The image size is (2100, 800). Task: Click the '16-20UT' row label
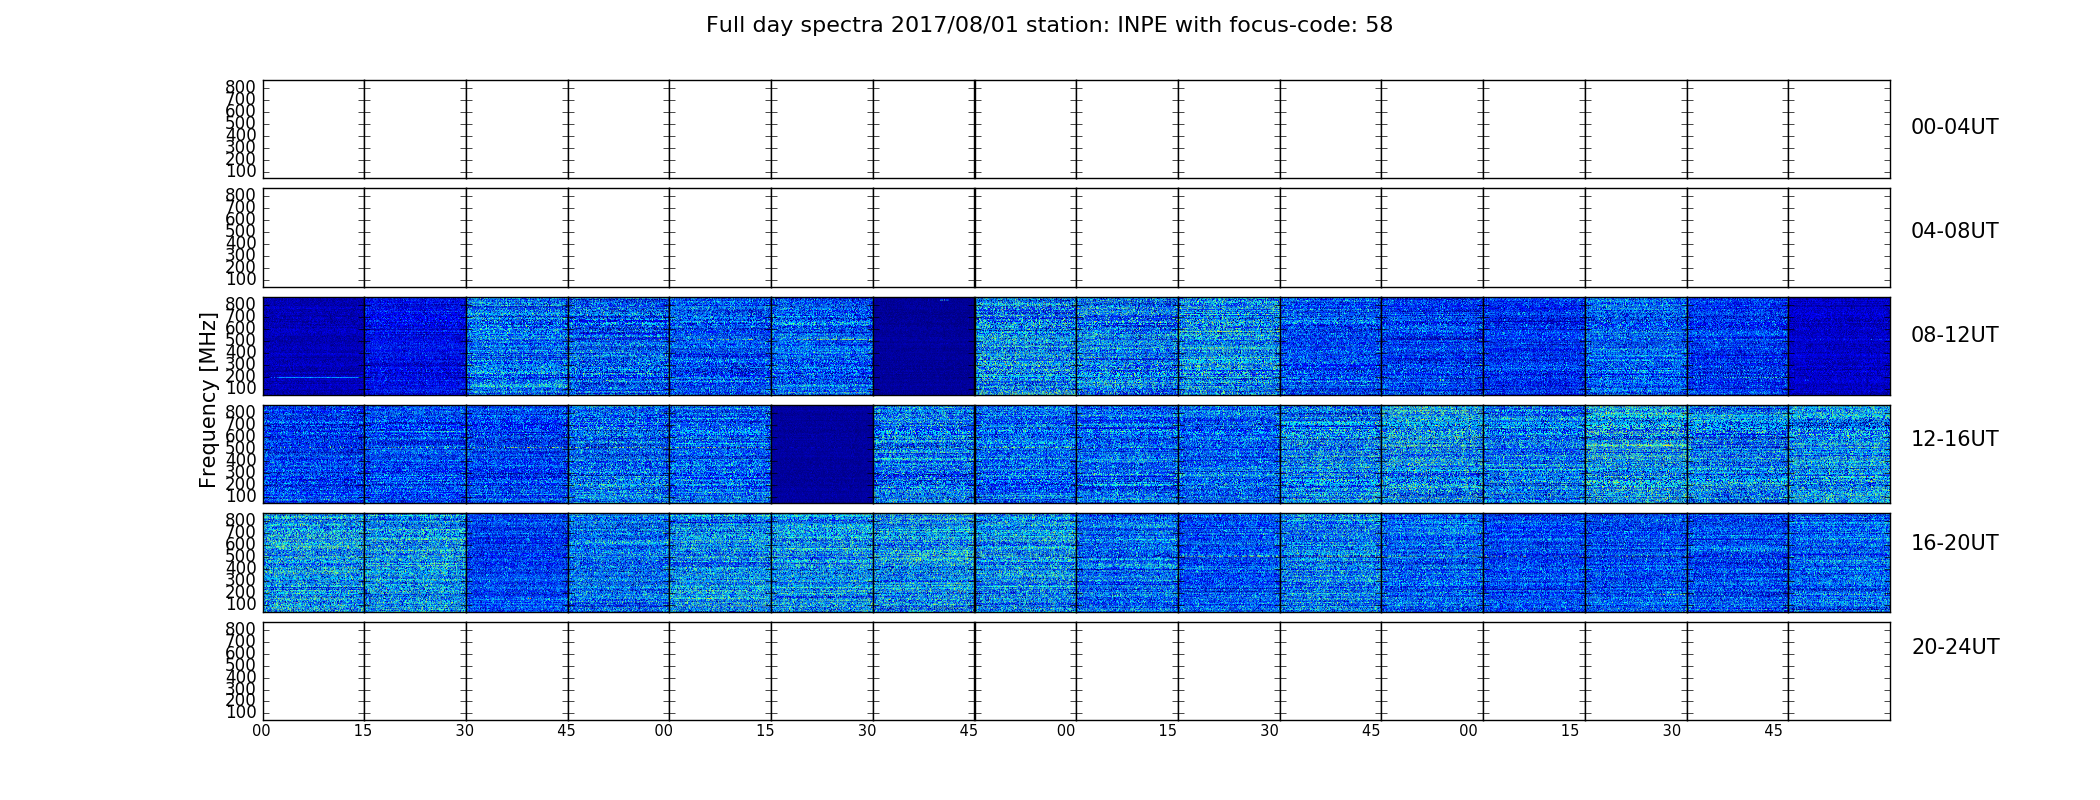pos(1955,543)
